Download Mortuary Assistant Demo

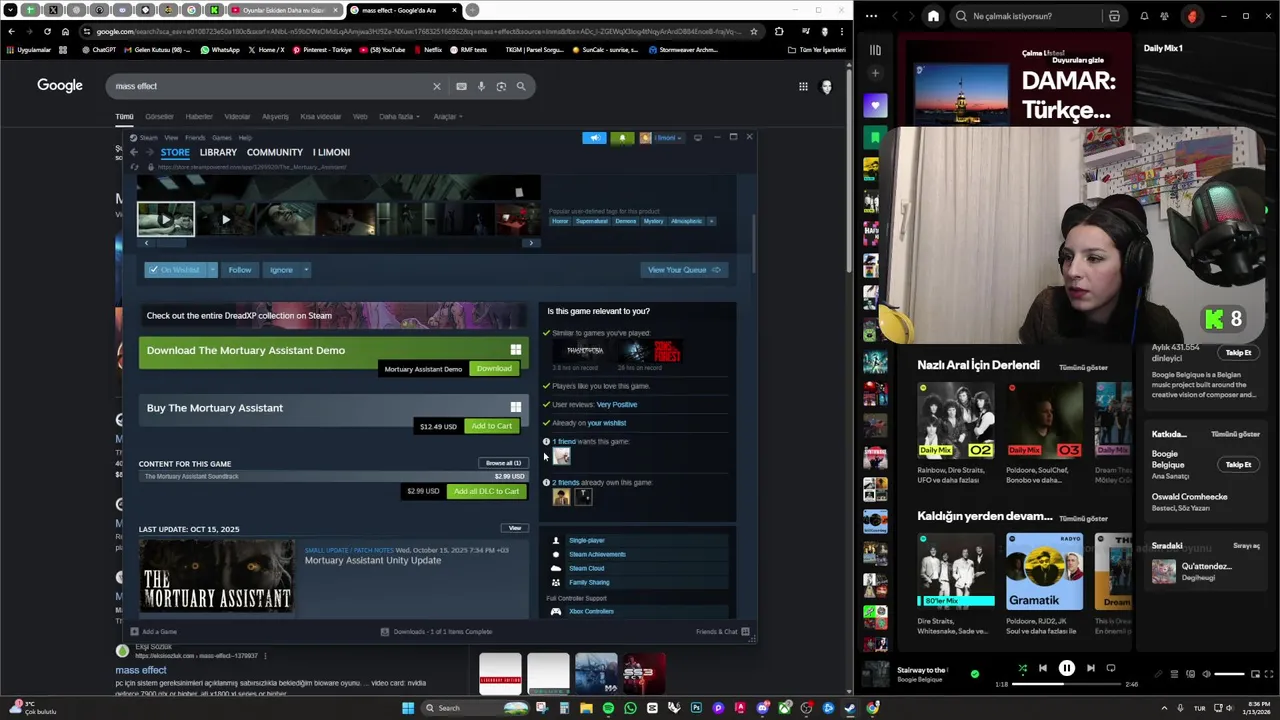(494, 369)
